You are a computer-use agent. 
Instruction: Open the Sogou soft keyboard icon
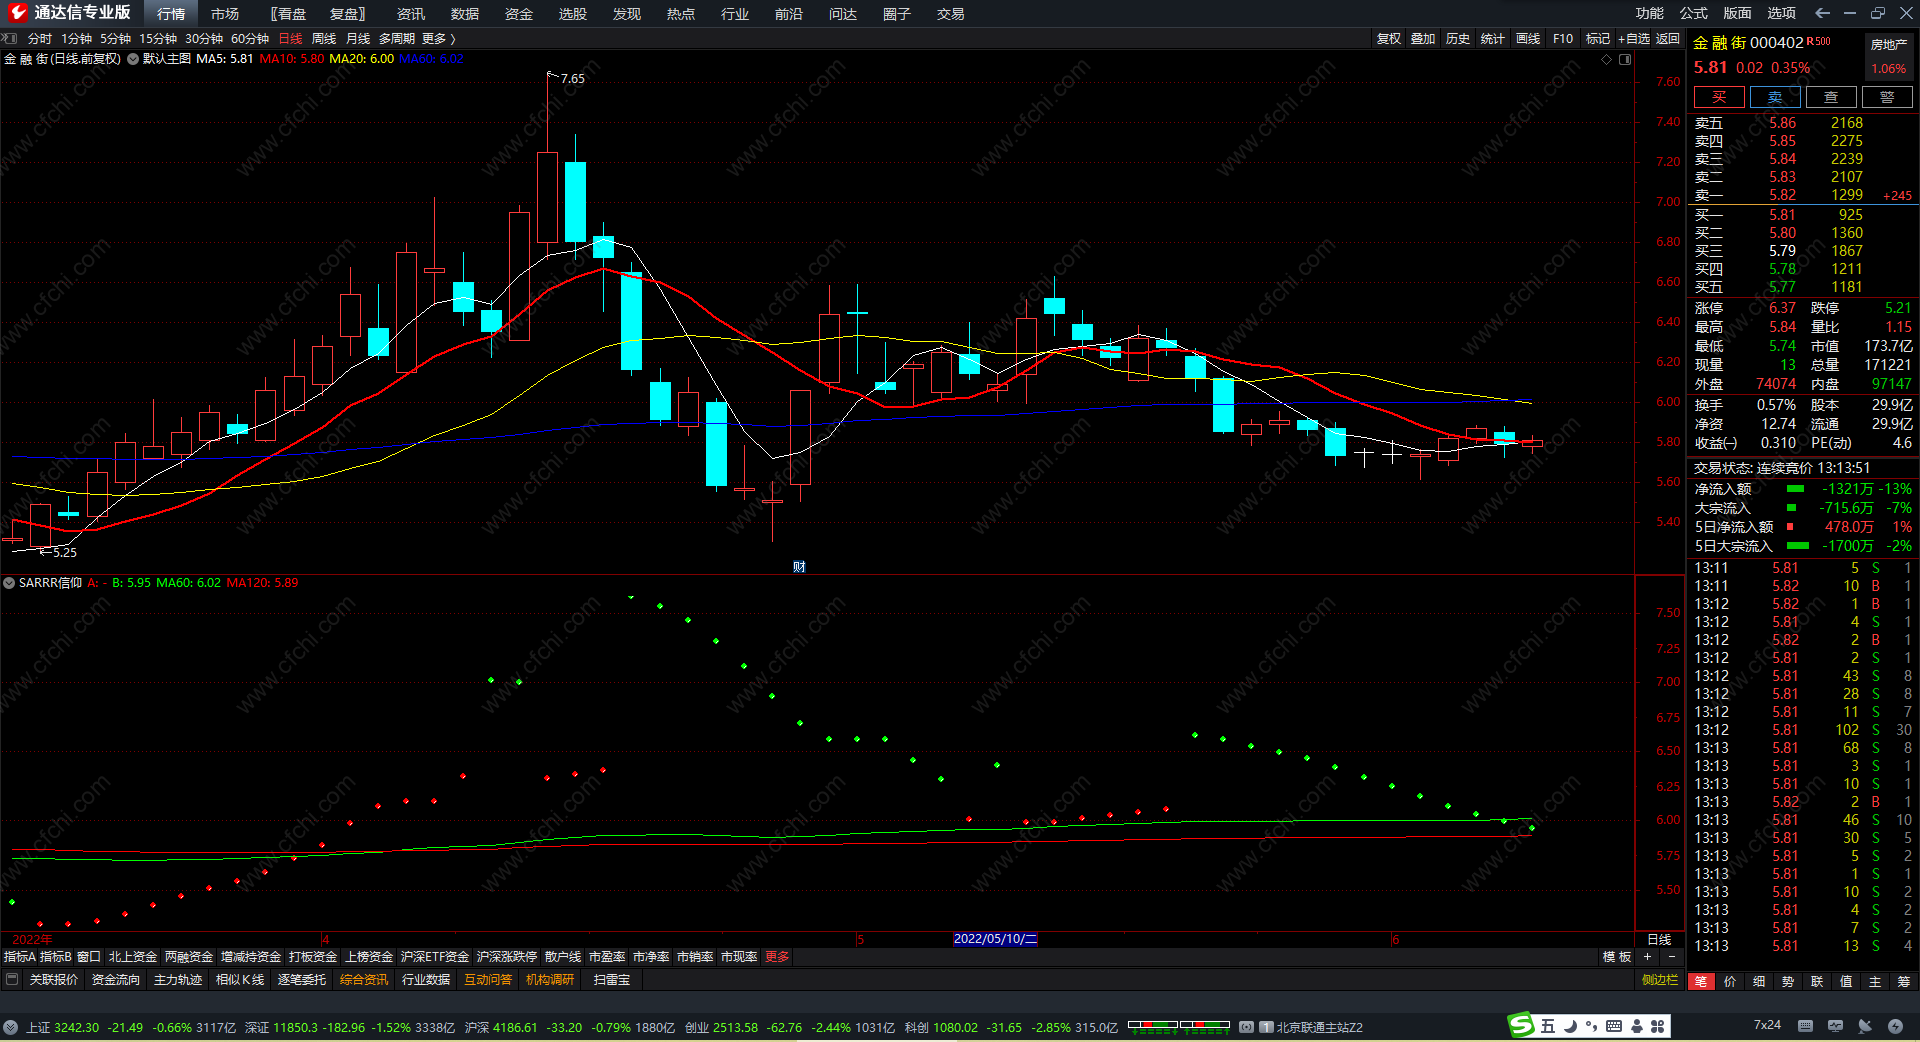tap(1614, 1026)
